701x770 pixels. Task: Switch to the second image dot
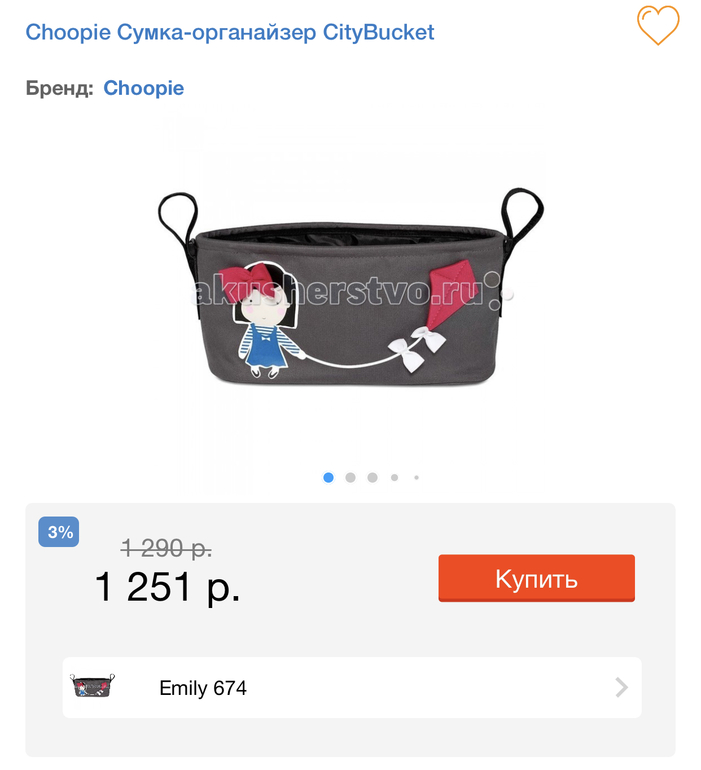(350, 477)
